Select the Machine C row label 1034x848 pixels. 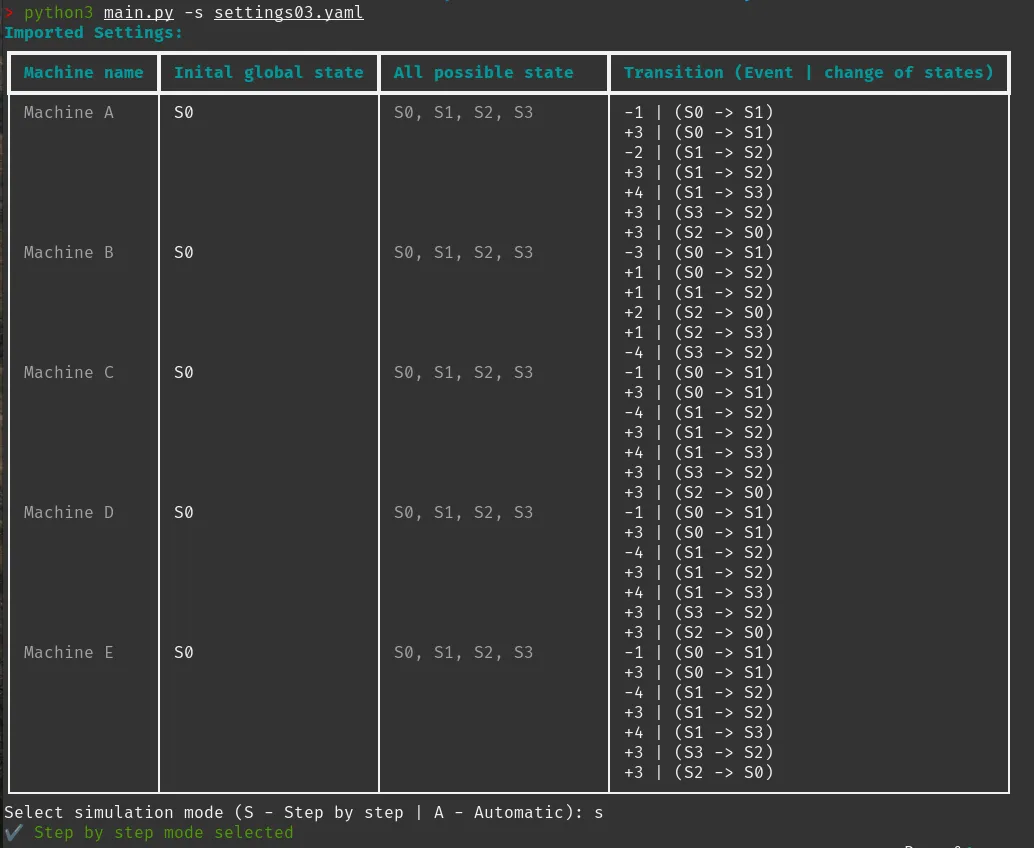pyautogui.click(x=69, y=373)
